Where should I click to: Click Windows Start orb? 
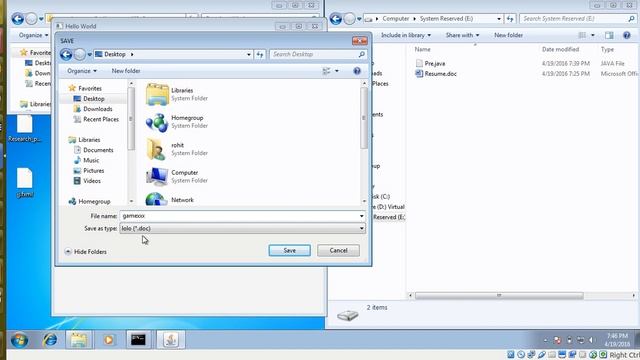coord(19,340)
